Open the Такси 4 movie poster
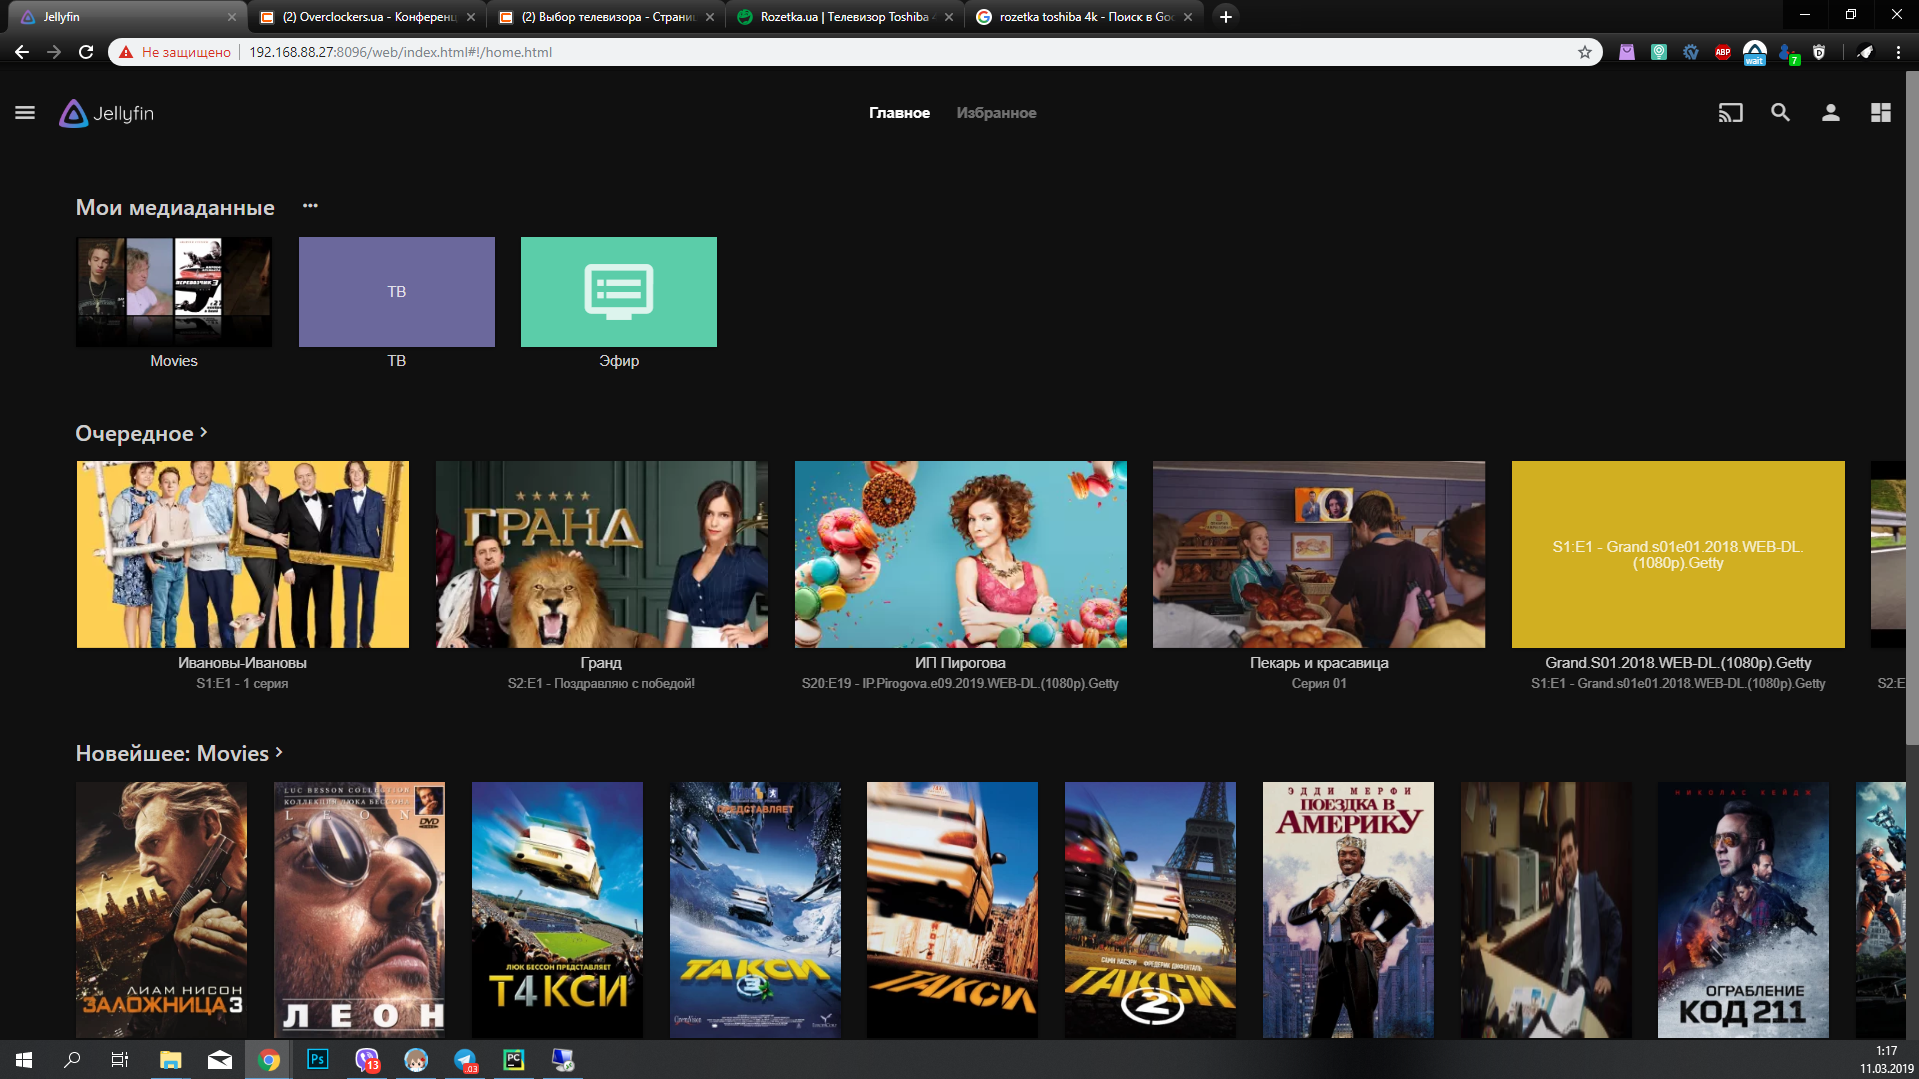The height and width of the screenshot is (1079, 1919). (557, 910)
